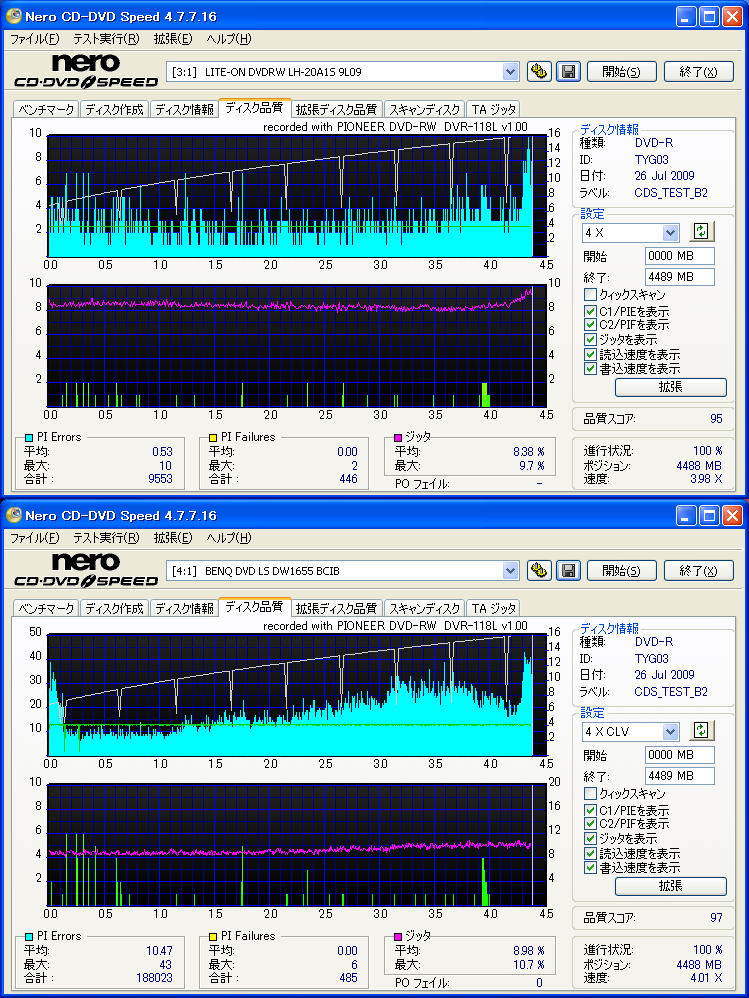The height and width of the screenshot is (998, 749).
Task: Click 開始 0000 MB field in top window
Action: [x=680, y=256]
